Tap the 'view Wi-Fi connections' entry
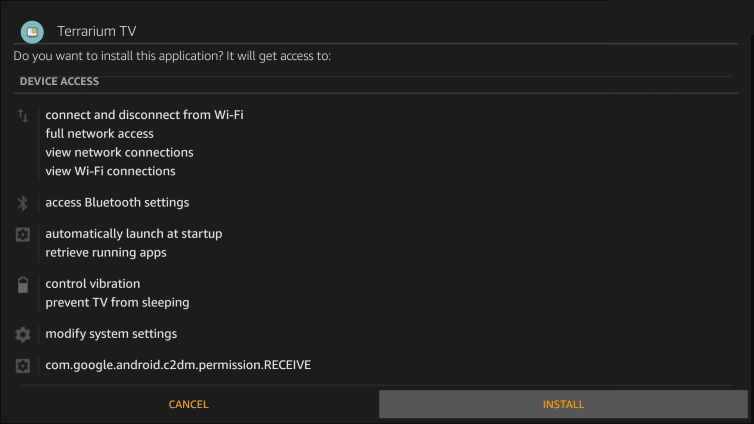The image size is (754, 424). pos(110,171)
